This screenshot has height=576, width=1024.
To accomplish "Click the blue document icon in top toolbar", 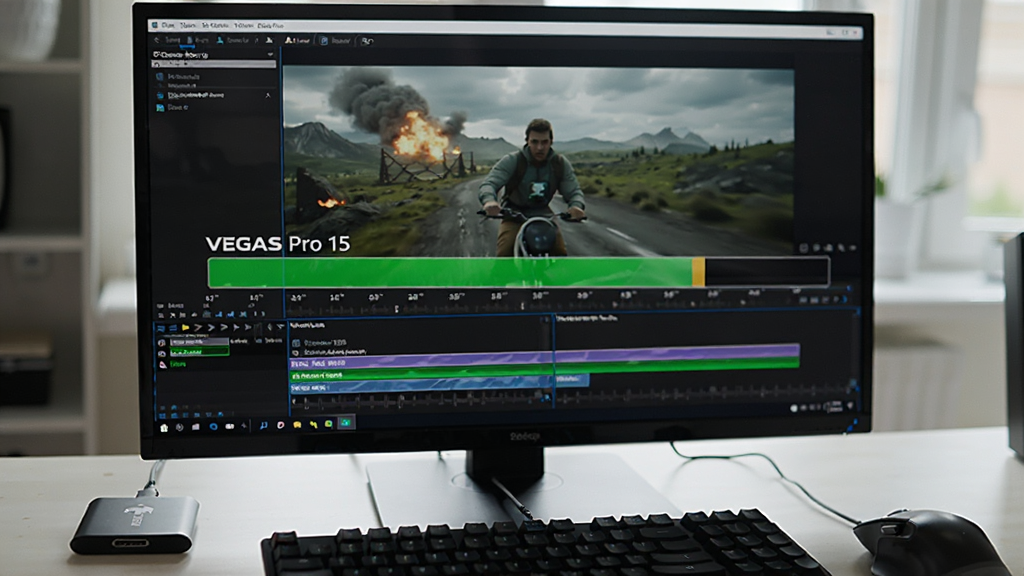I will [x=190, y=40].
